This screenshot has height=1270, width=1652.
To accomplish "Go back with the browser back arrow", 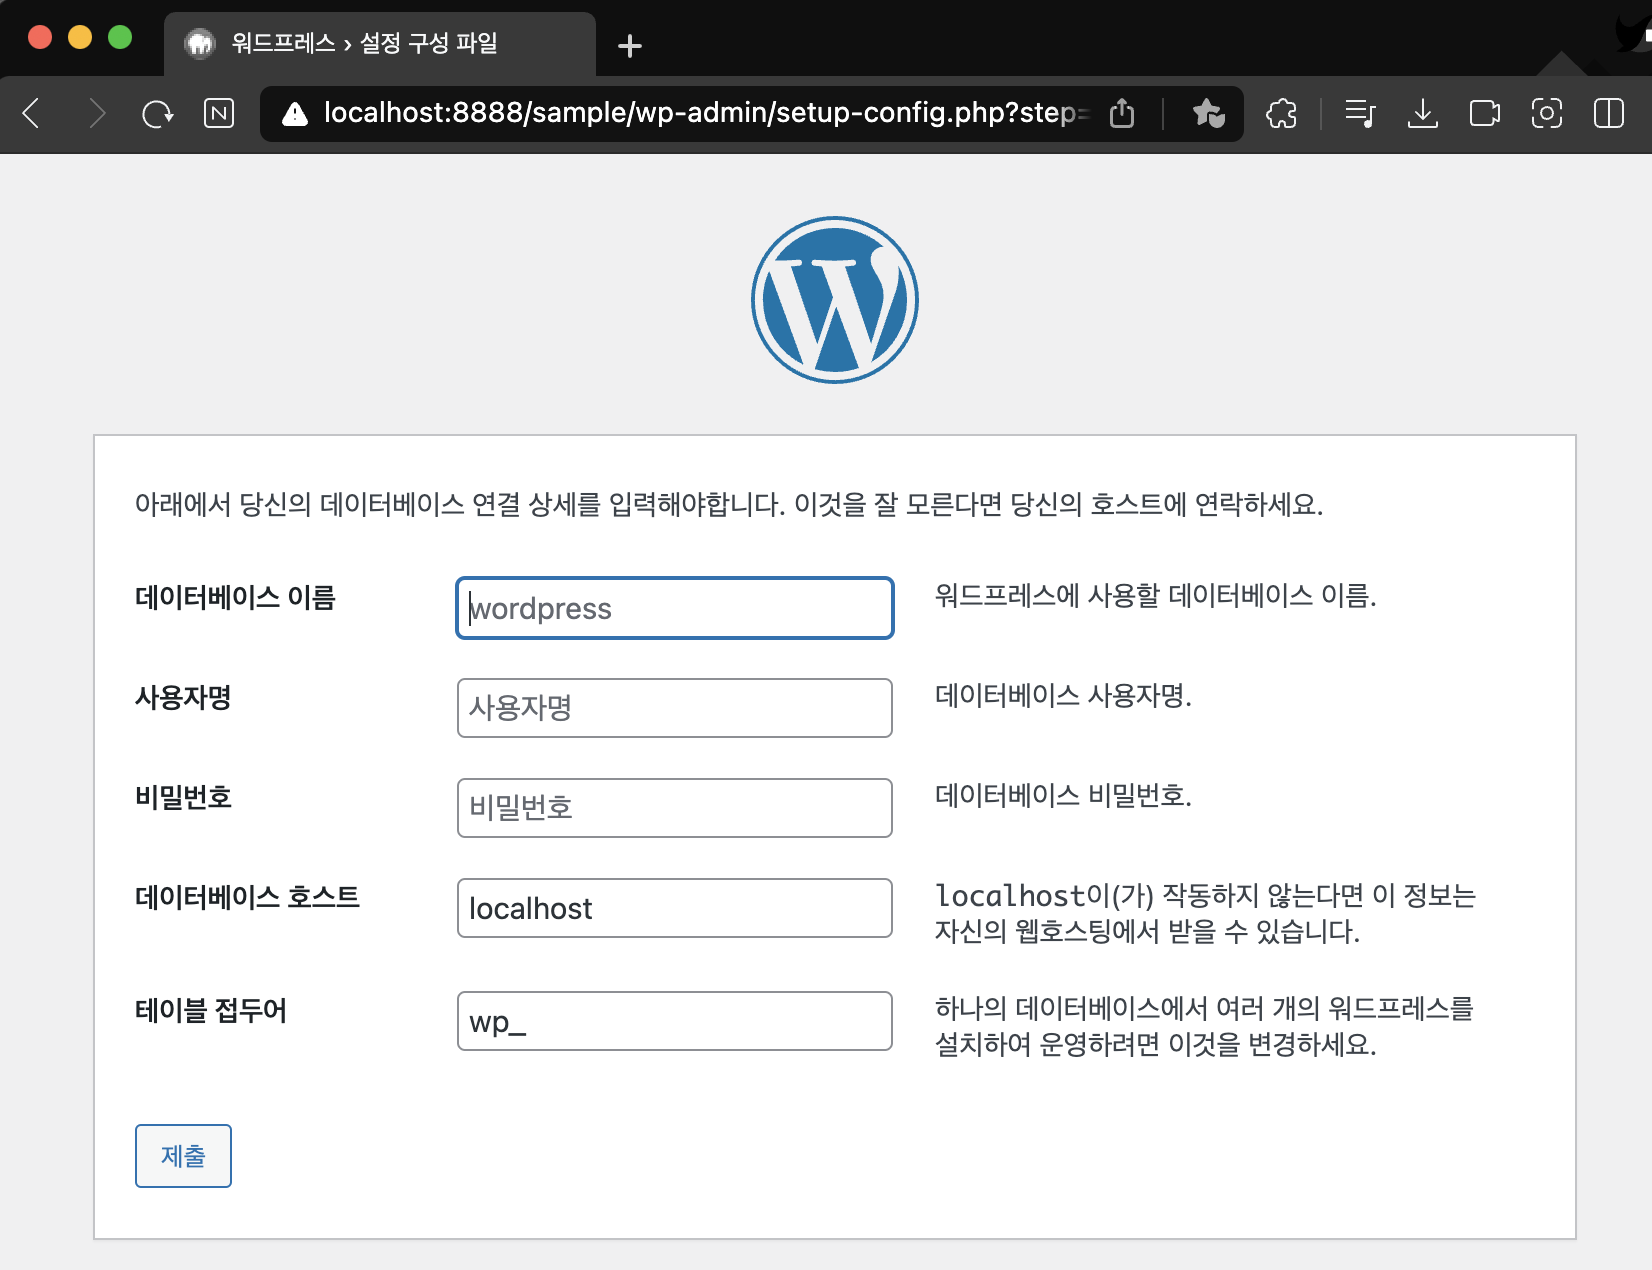I will pyautogui.click(x=32, y=113).
